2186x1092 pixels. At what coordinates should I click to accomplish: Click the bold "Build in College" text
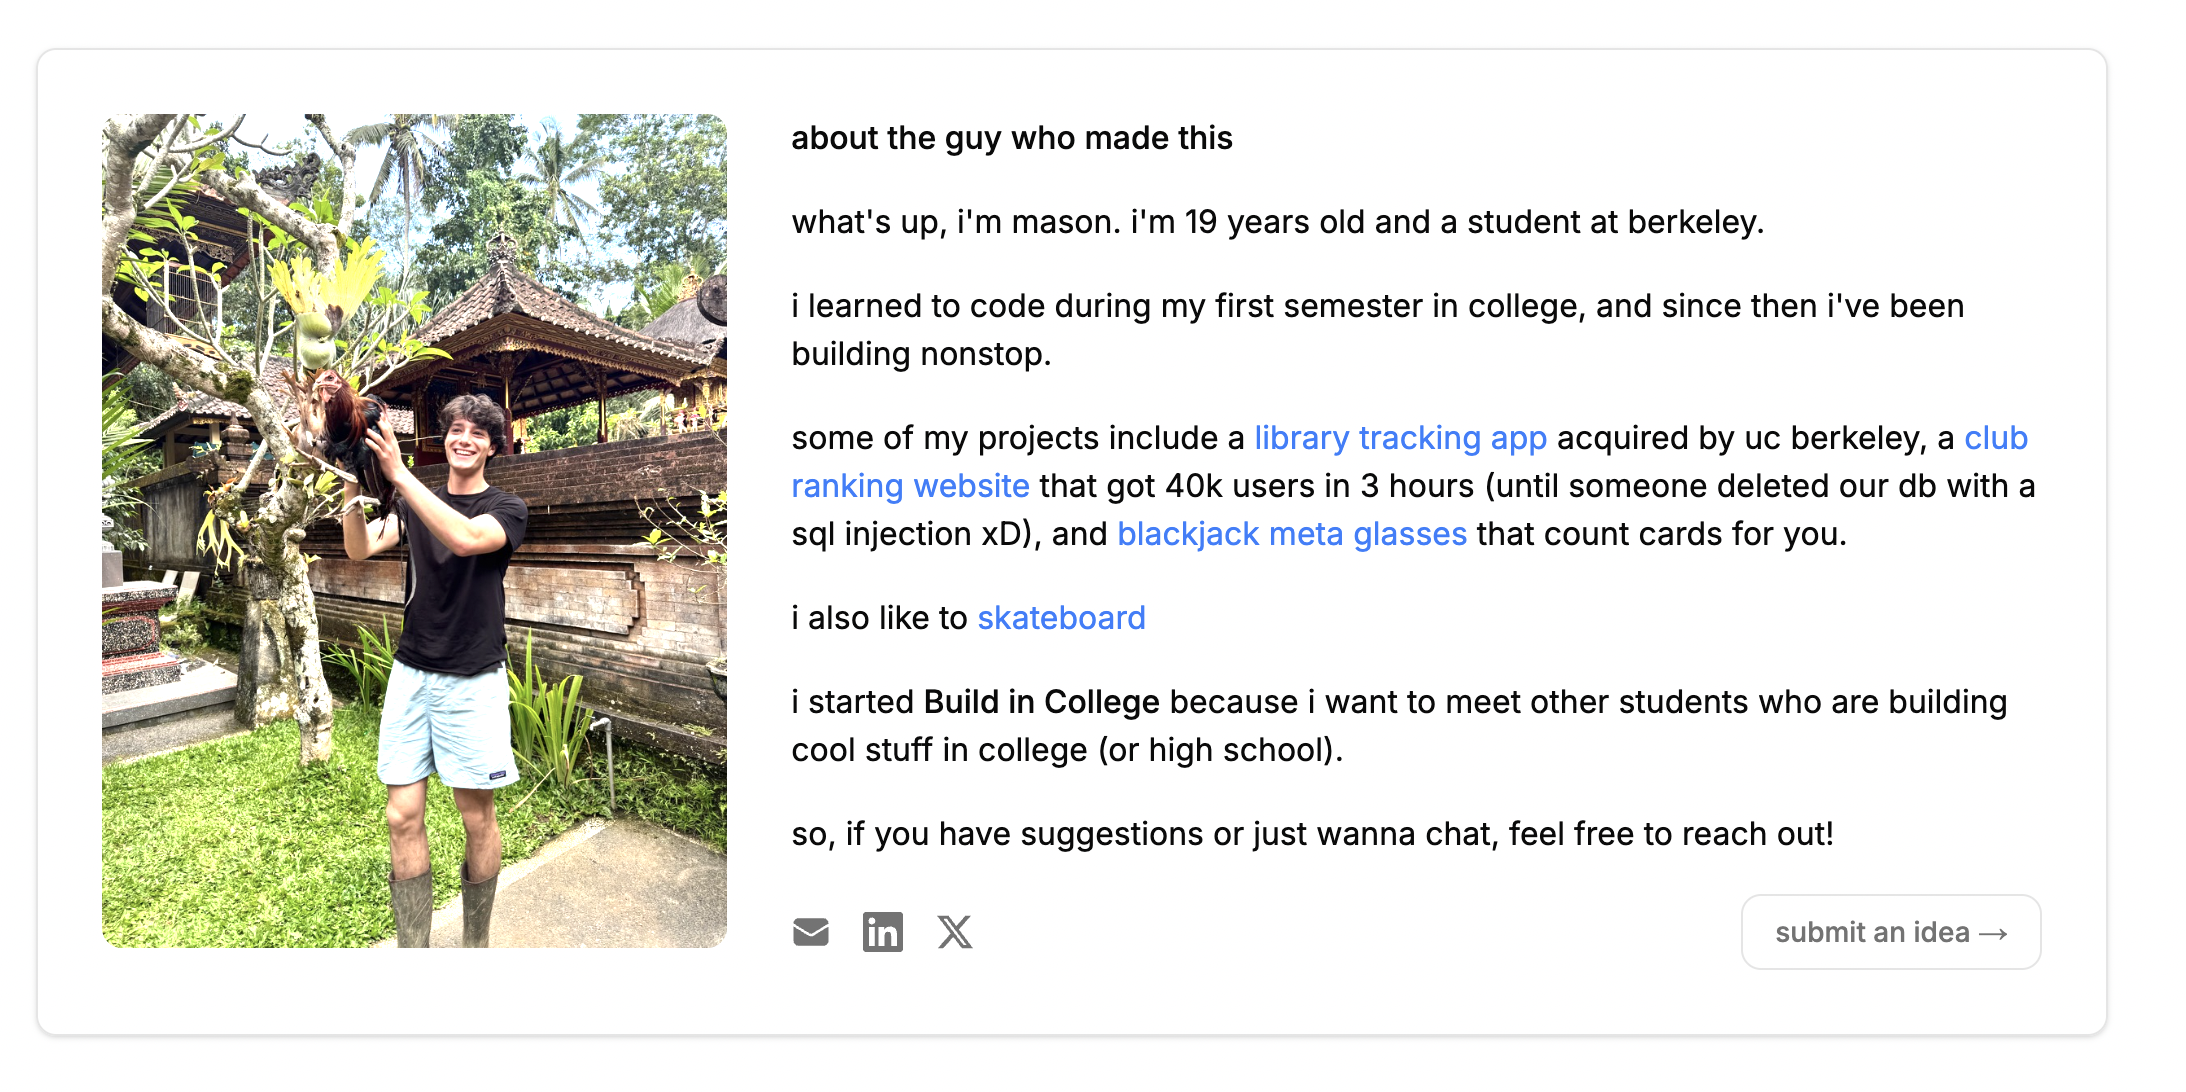pos(1041,702)
